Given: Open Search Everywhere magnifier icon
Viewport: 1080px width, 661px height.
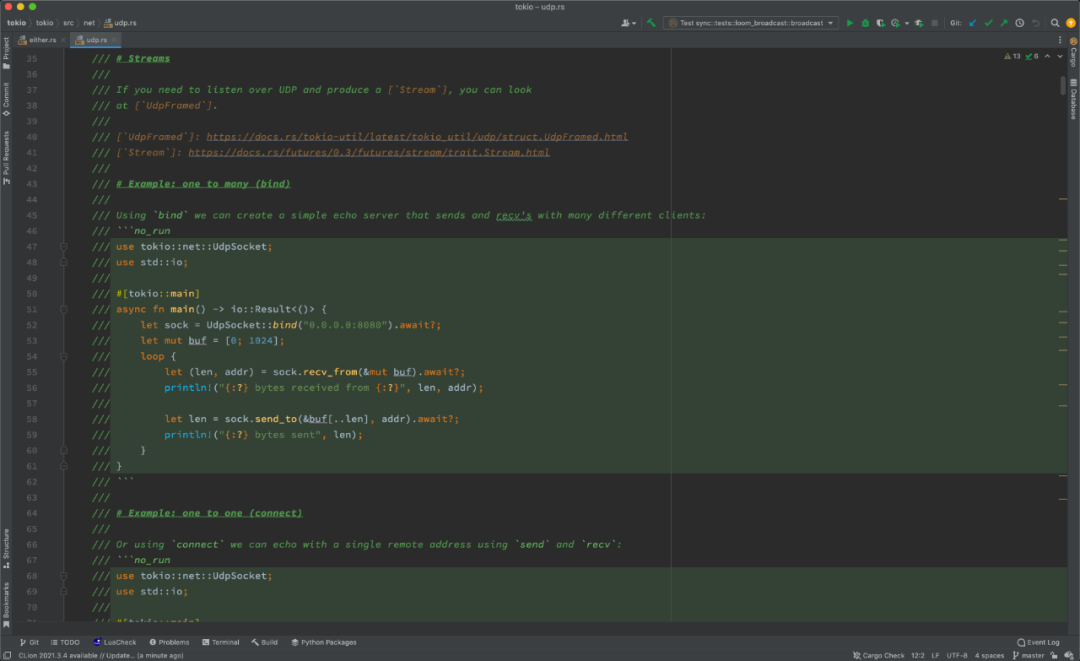Looking at the screenshot, I should [x=1055, y=23].
